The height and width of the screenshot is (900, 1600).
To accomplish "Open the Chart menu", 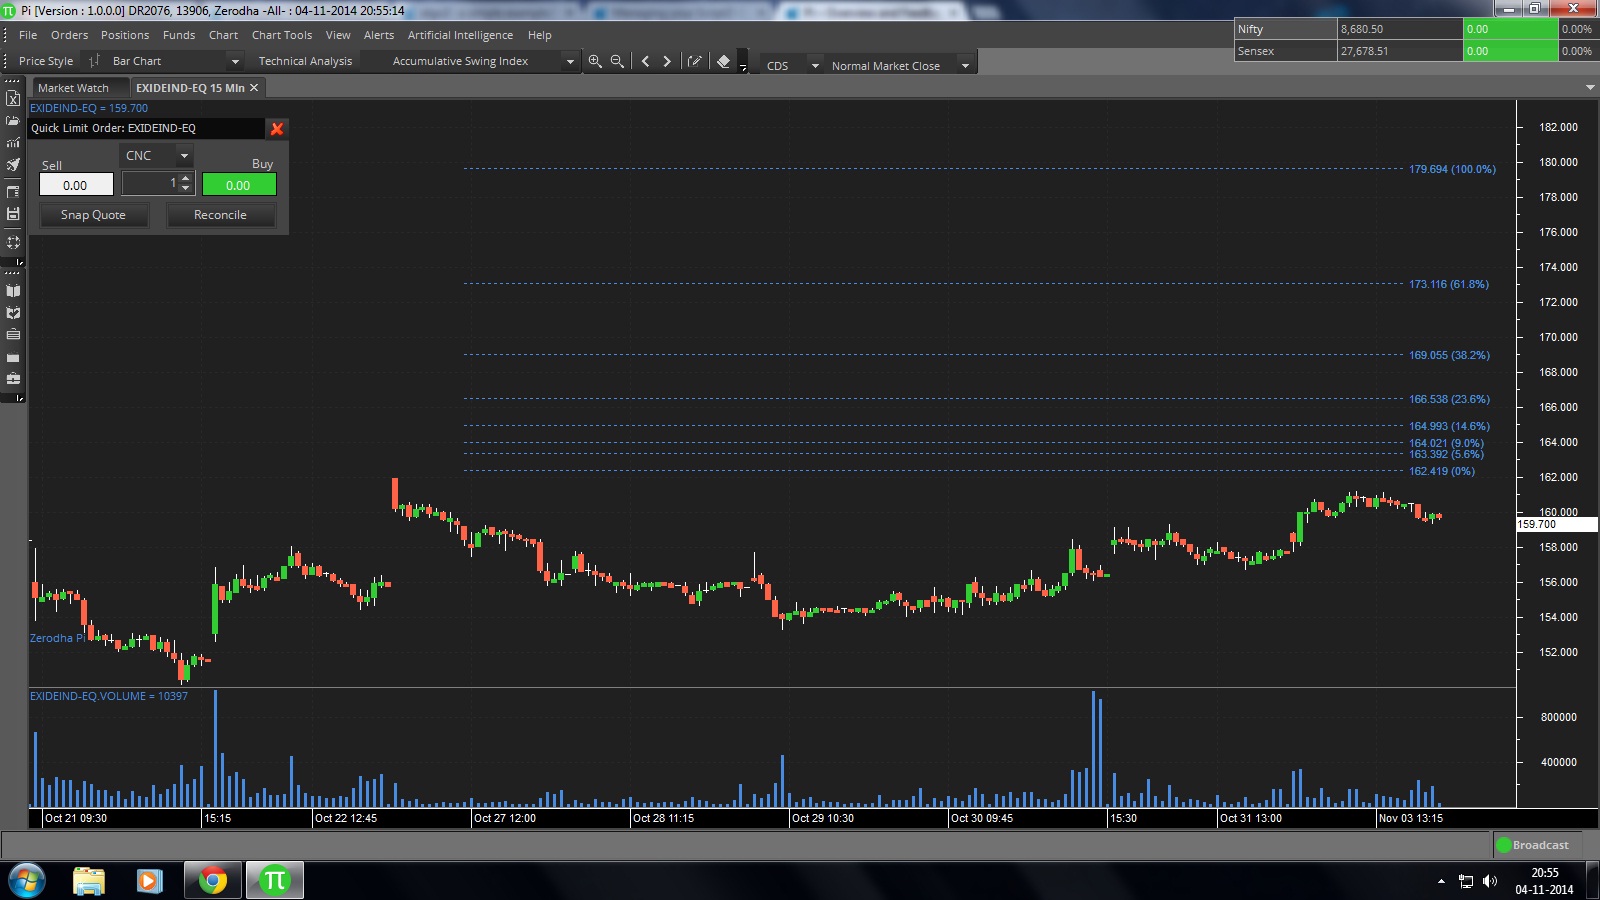I will pyautogui.click(x=223, y=35).
